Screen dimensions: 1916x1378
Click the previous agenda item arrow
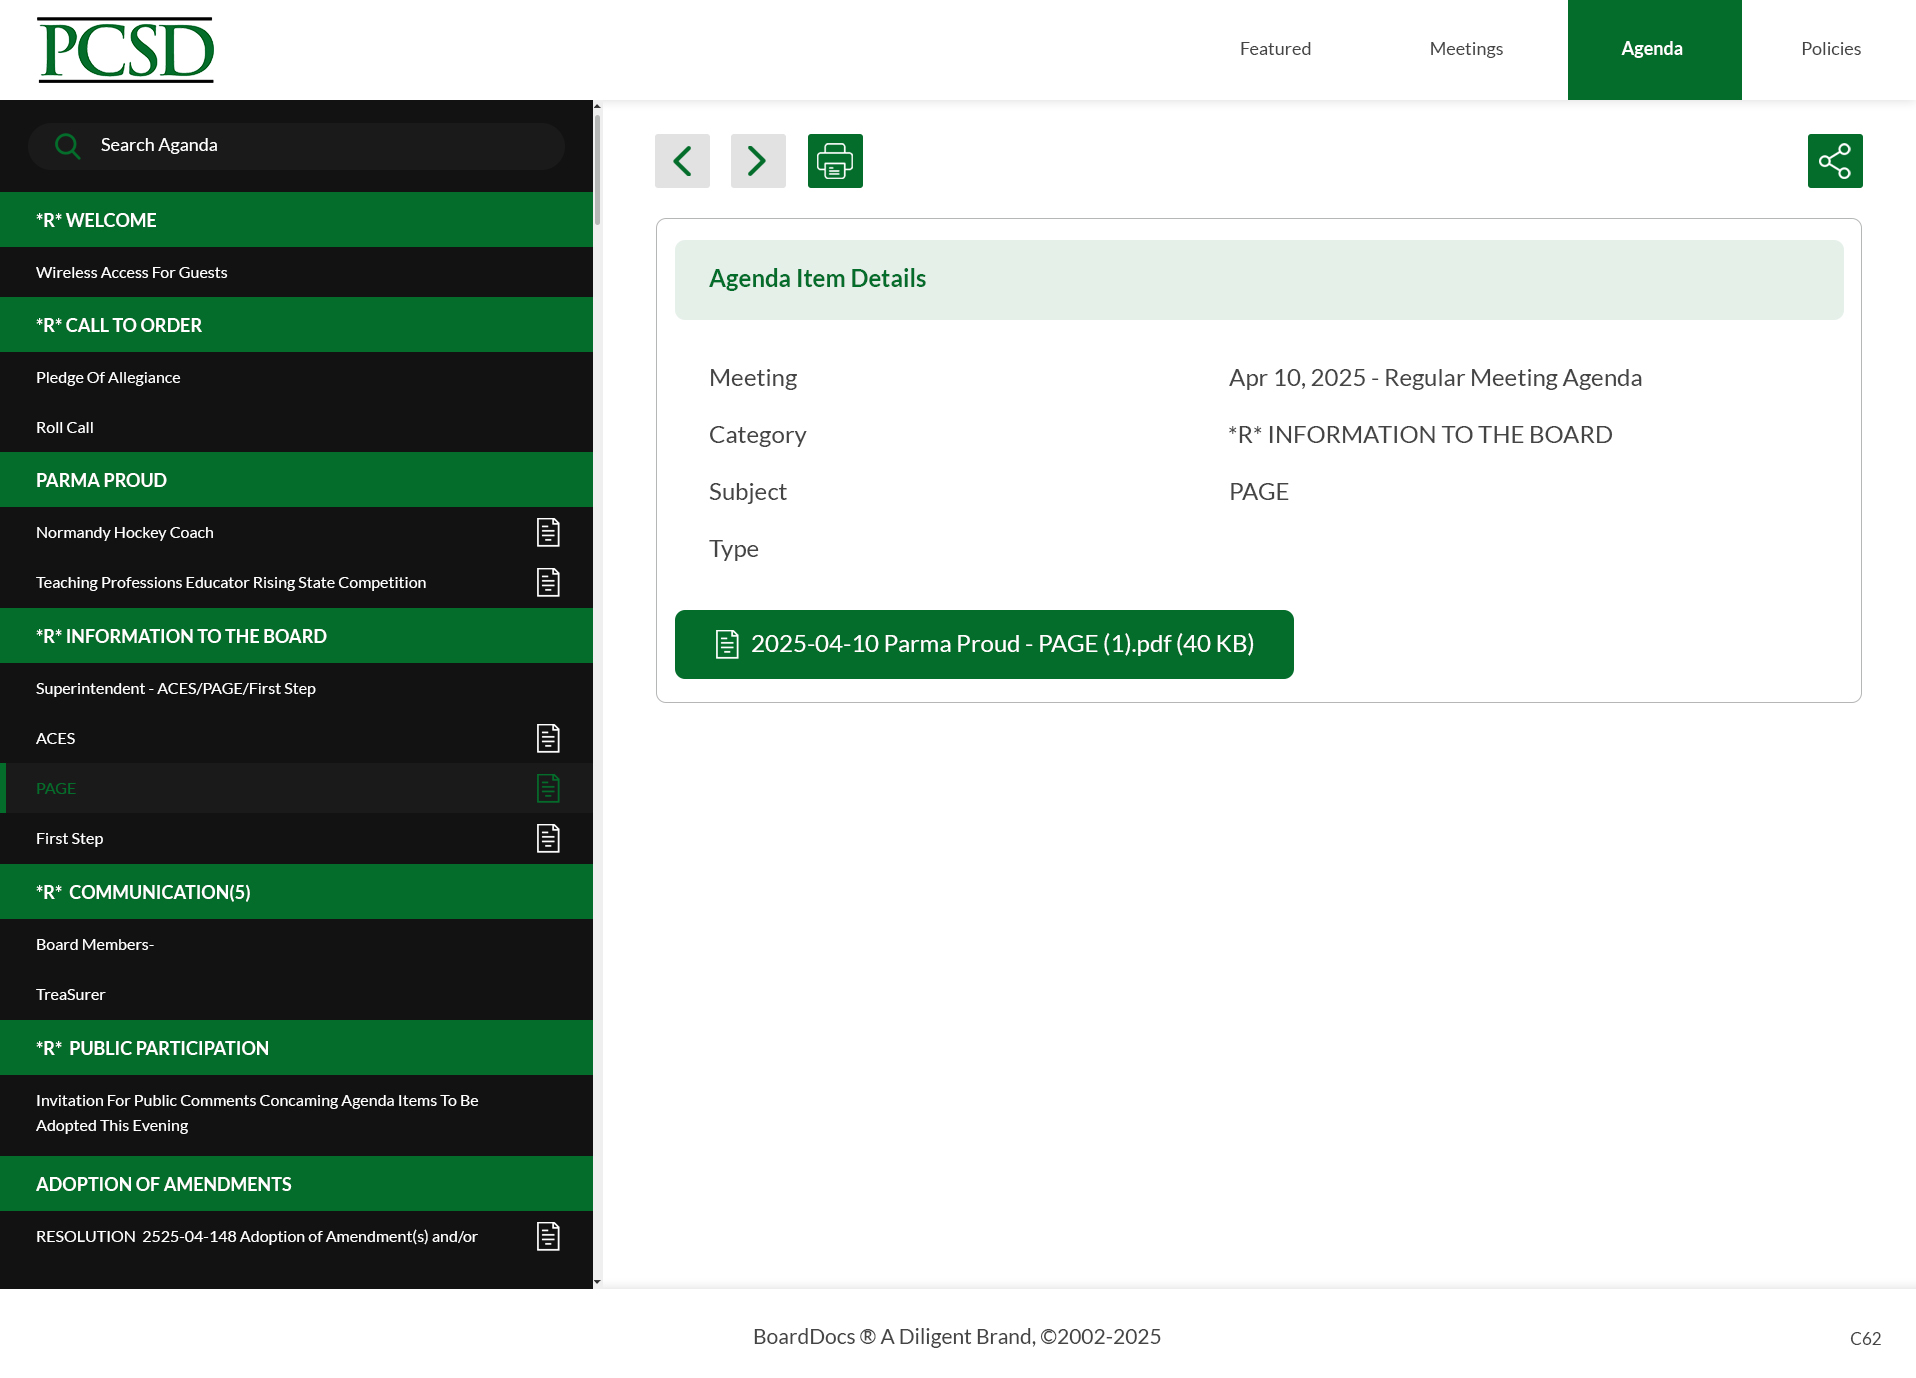point(682,161)
